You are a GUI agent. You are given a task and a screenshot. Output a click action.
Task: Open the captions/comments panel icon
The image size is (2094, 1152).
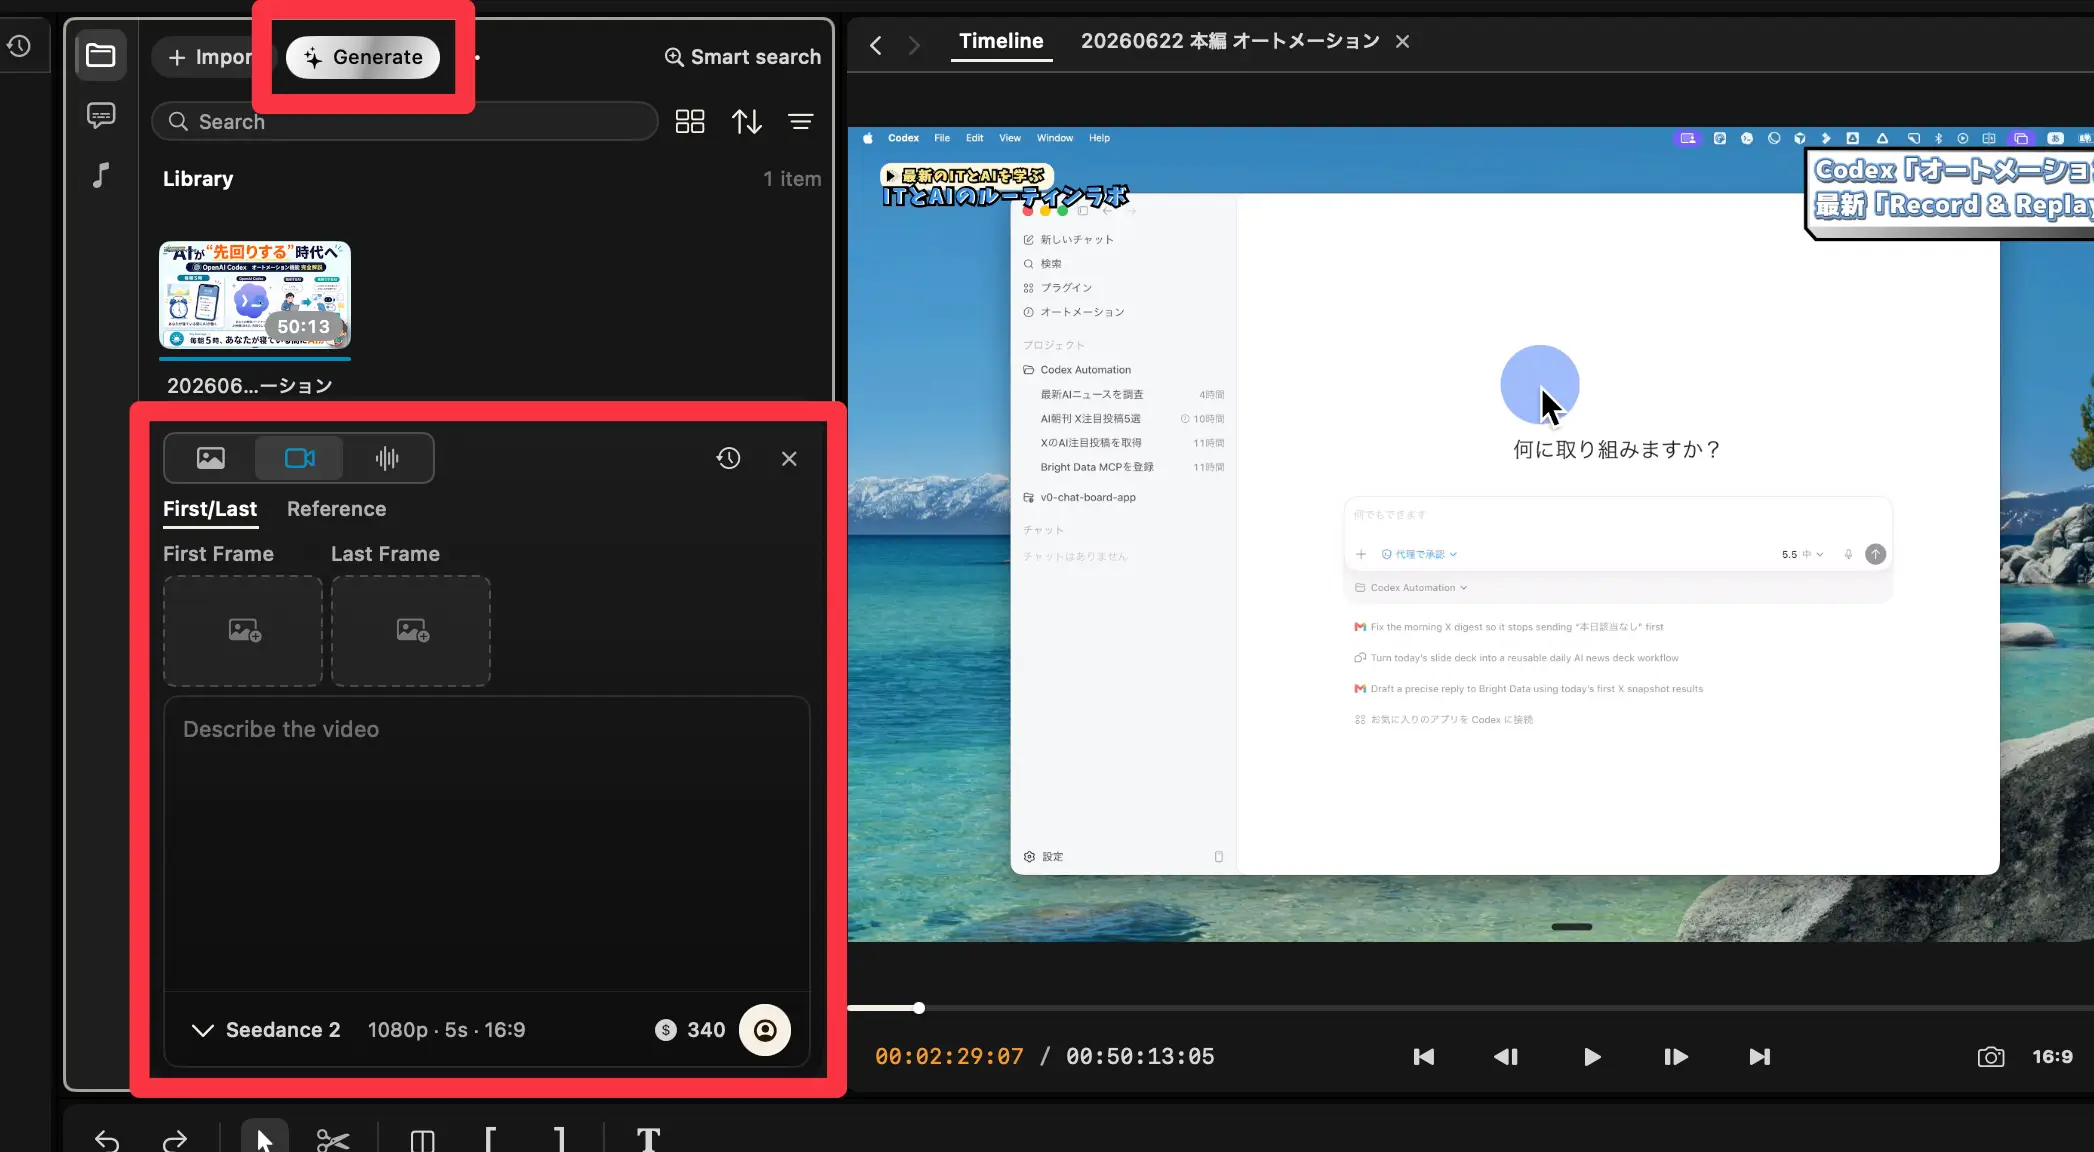point(101,116)
